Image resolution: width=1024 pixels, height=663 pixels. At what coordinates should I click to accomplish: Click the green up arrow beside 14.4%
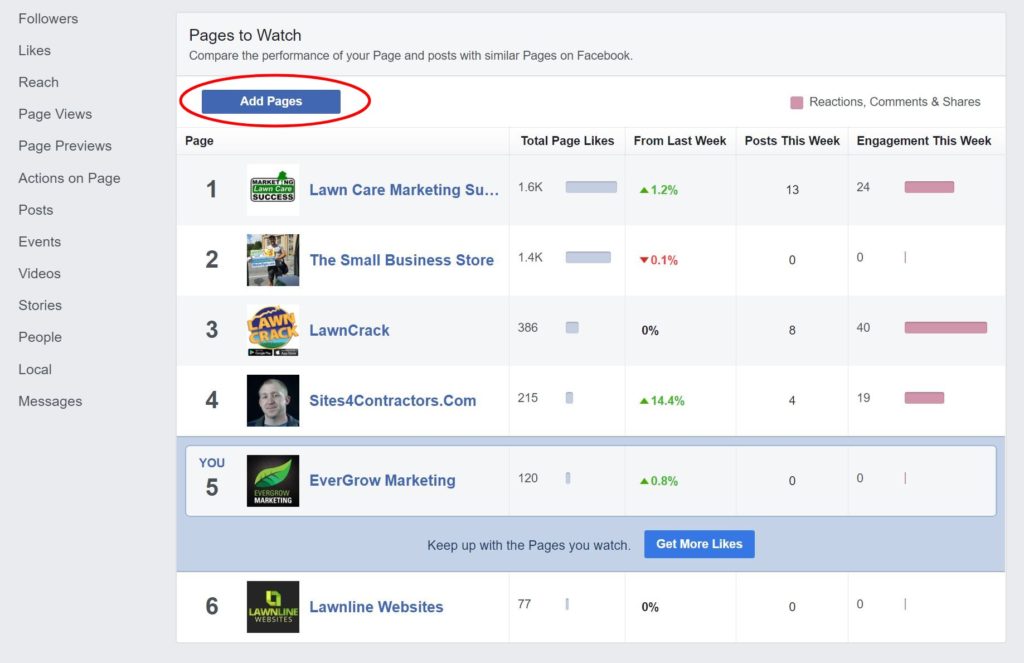[x=644, y=401]
